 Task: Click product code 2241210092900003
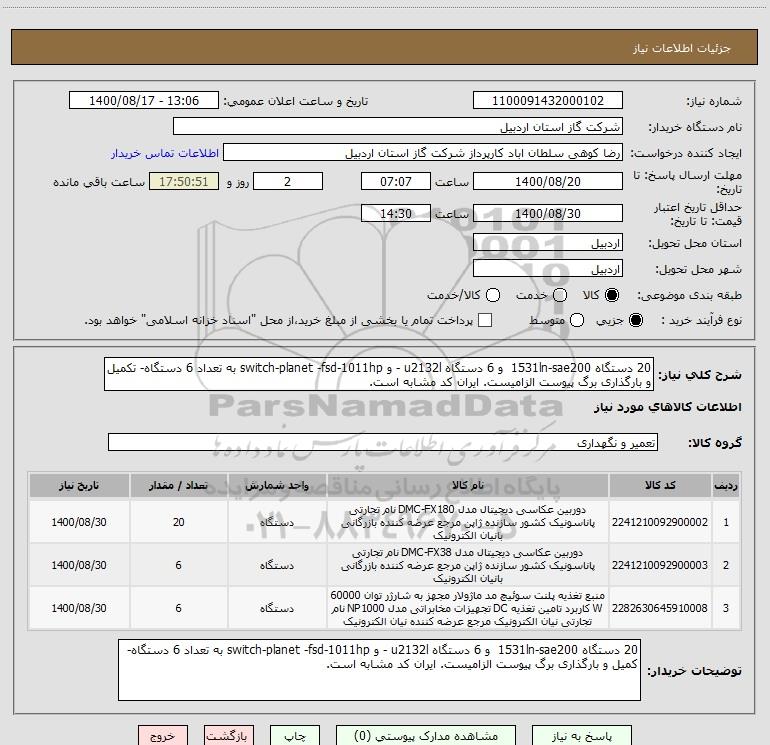[660, 565]
